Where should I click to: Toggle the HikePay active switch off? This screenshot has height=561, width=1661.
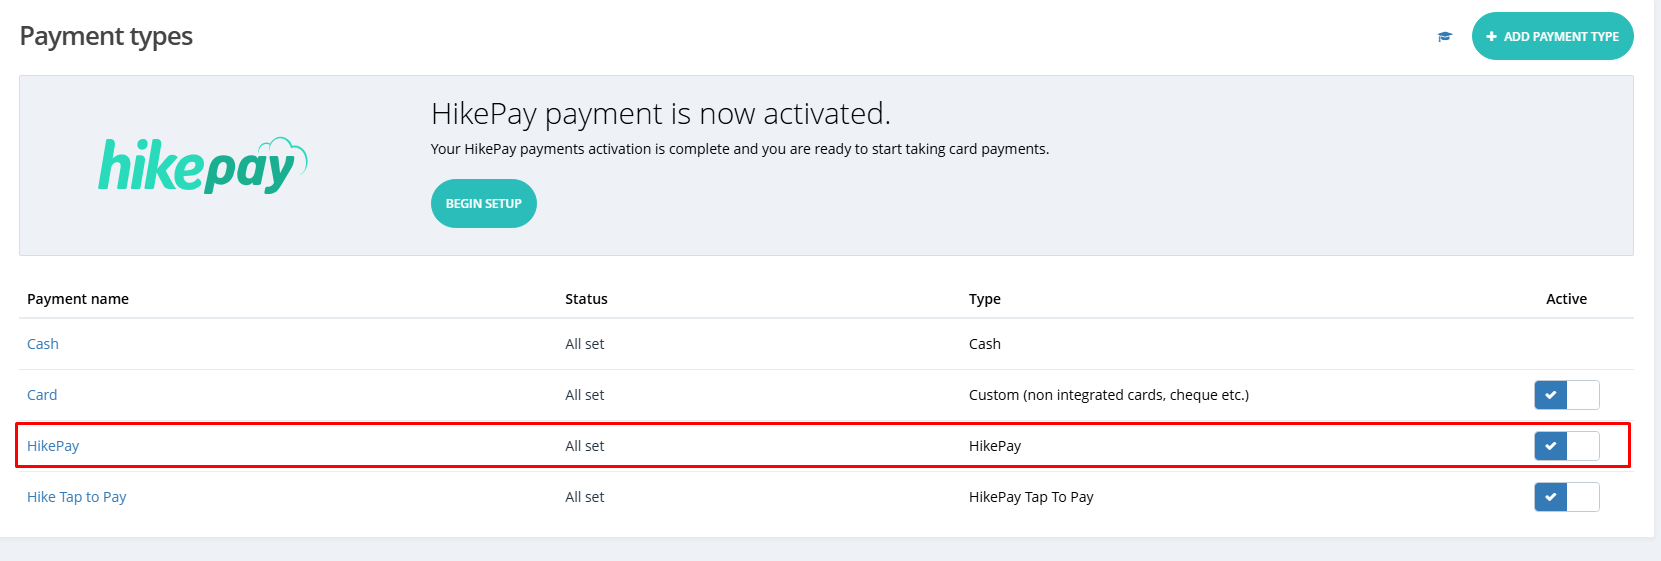(x=1566, y=446)
